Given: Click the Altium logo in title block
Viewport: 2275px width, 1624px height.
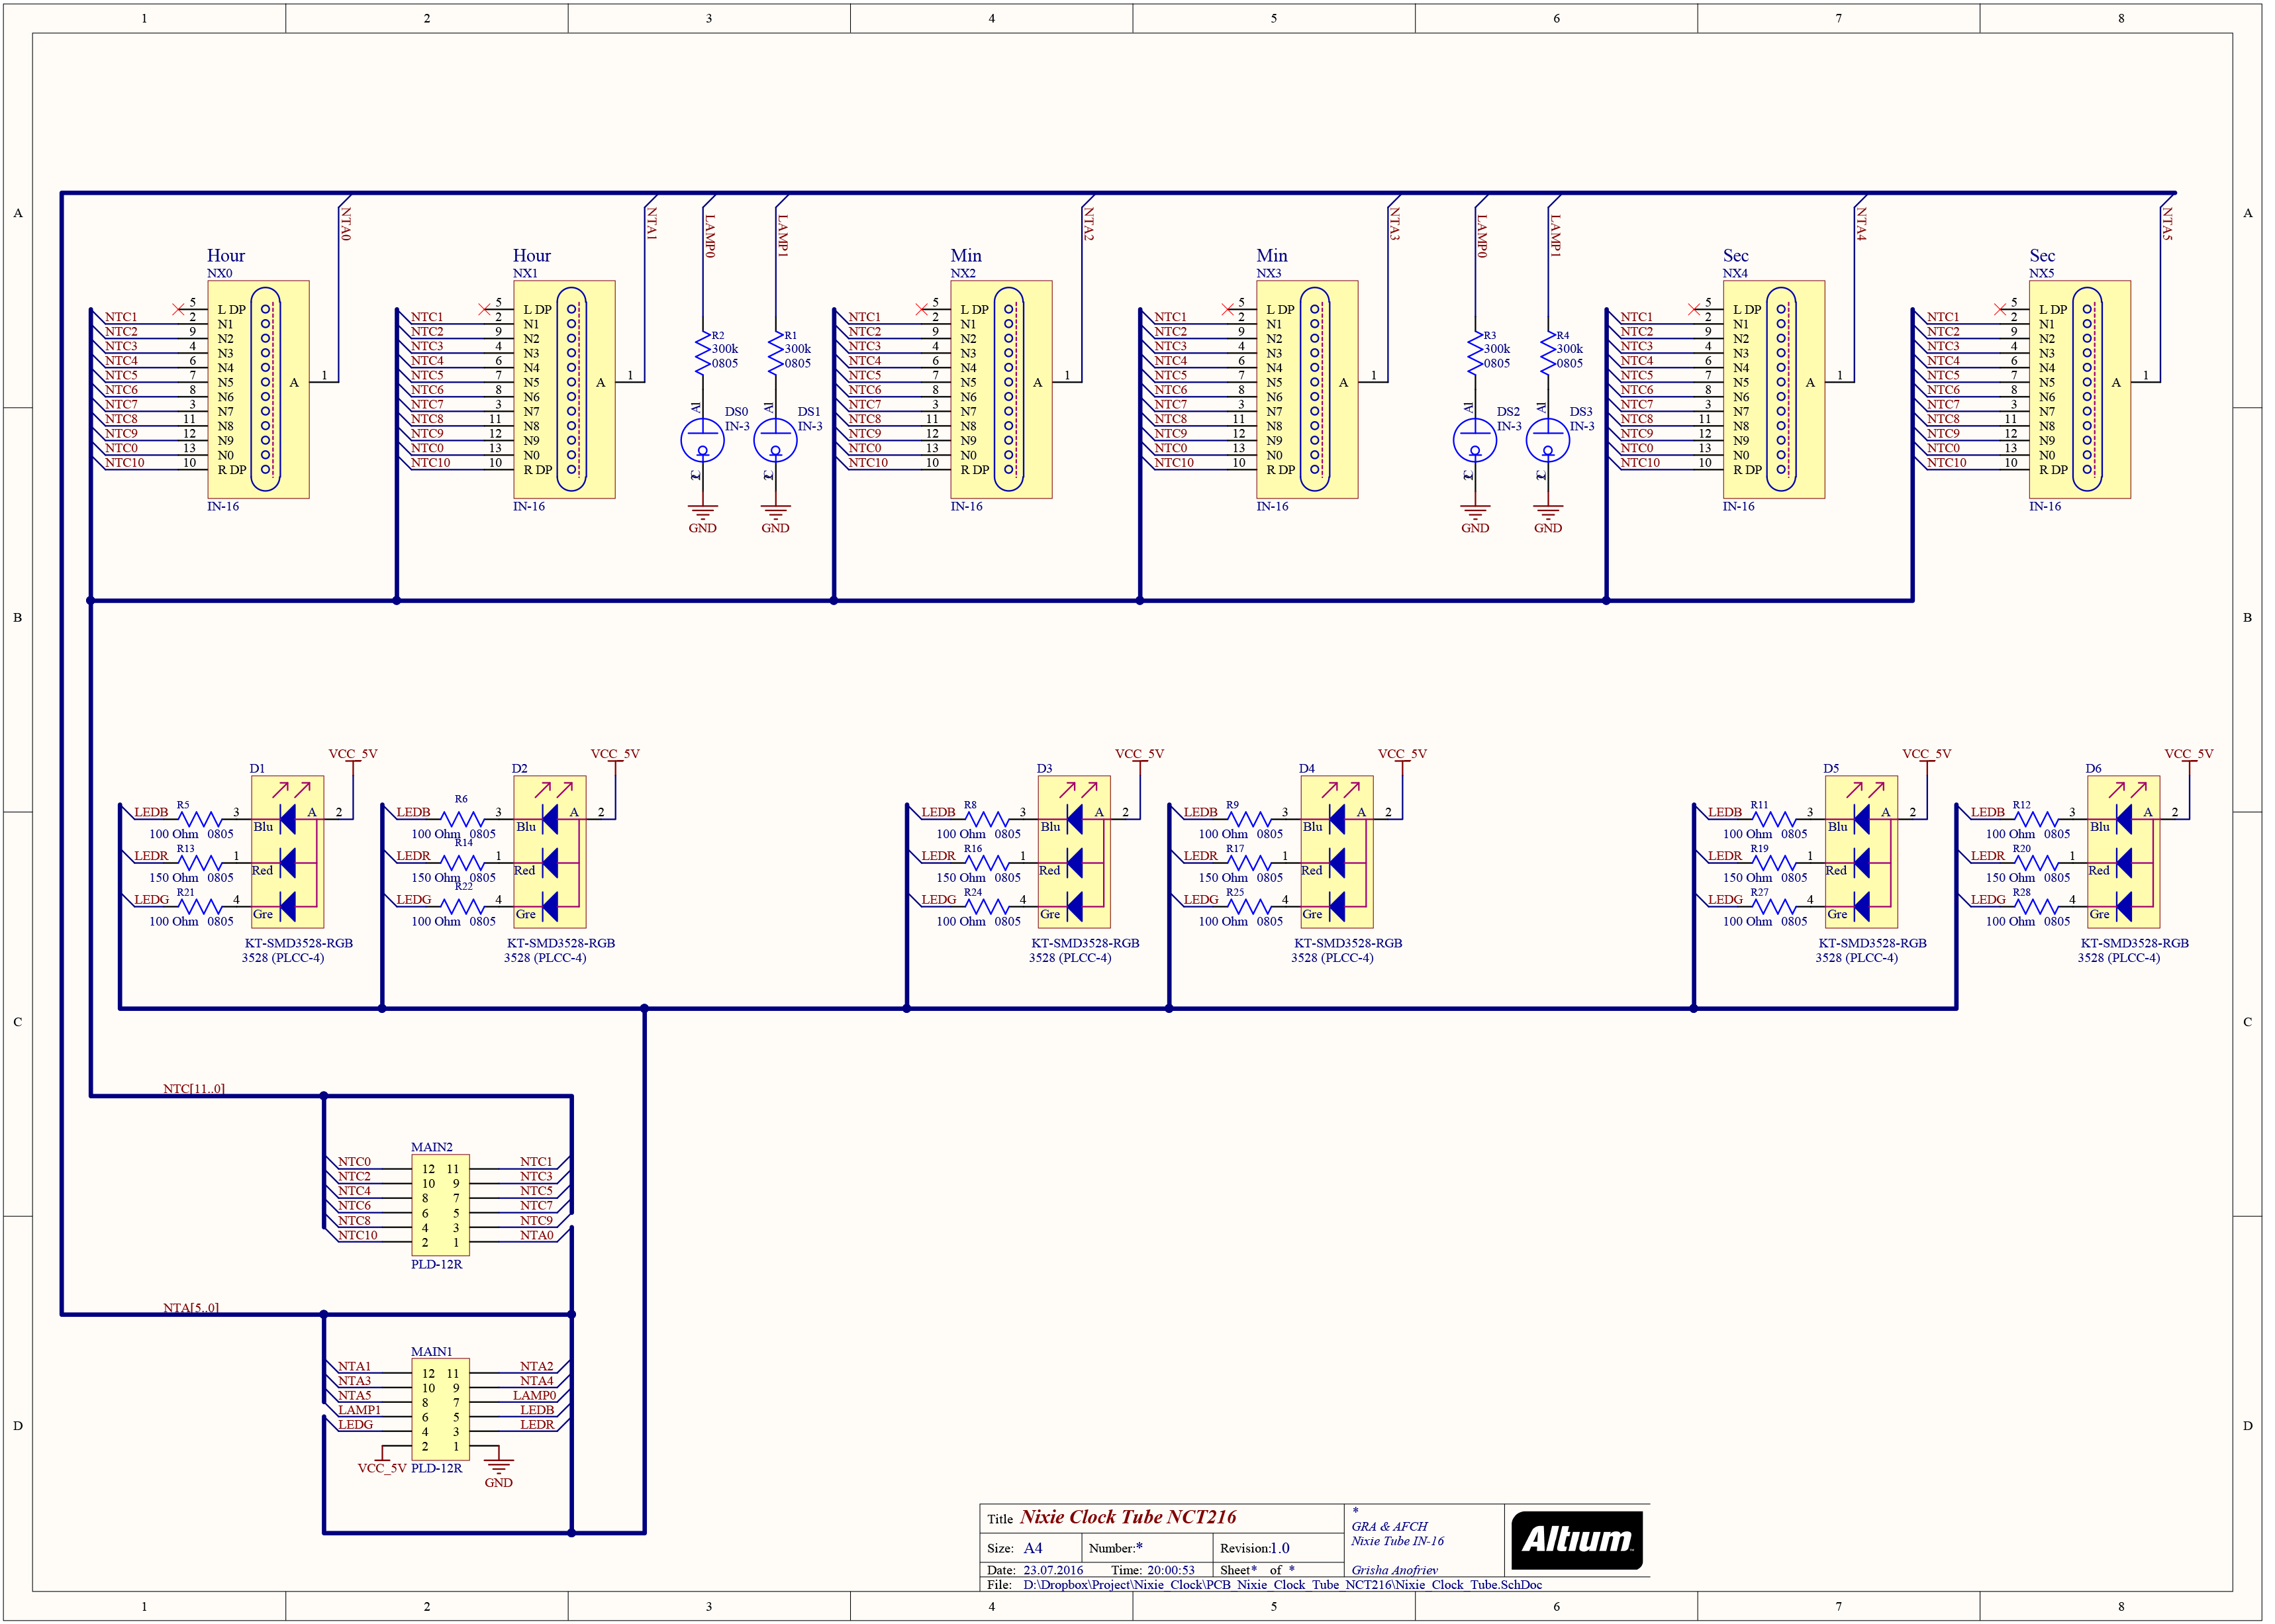Looking at the screenshot, I should coord(1576,1540).
